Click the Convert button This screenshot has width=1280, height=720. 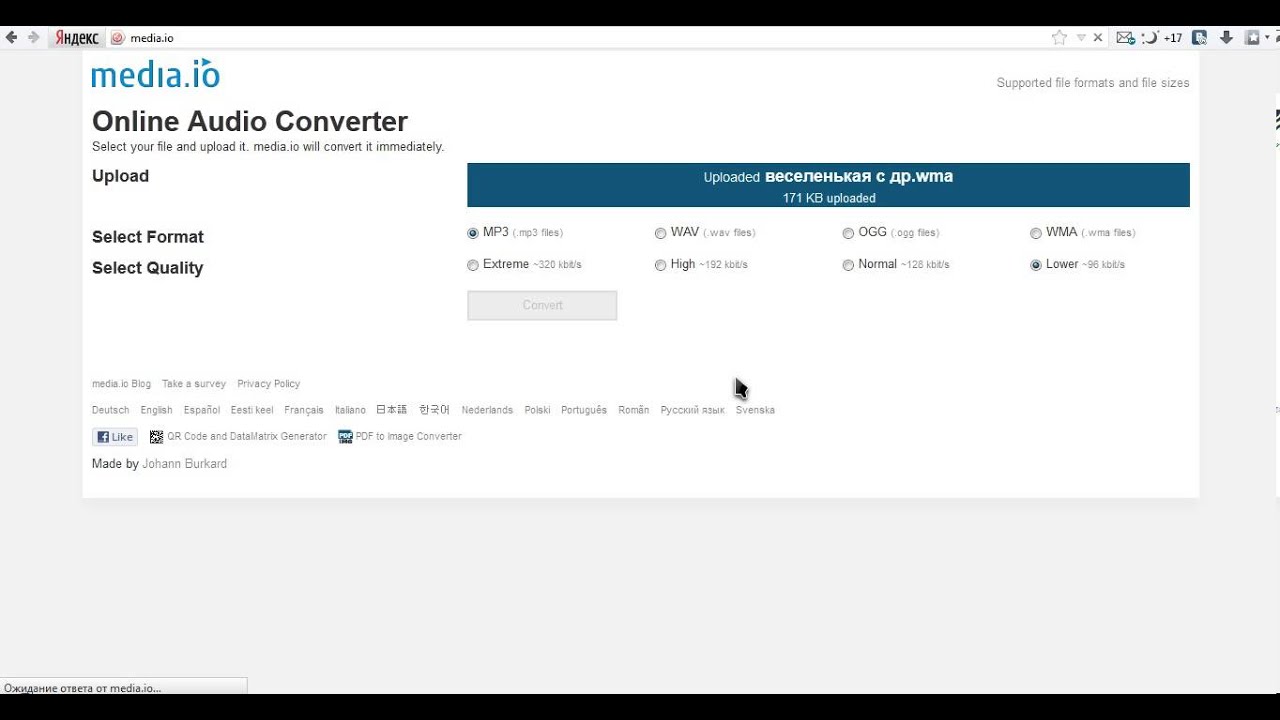[x=542, y=305]
